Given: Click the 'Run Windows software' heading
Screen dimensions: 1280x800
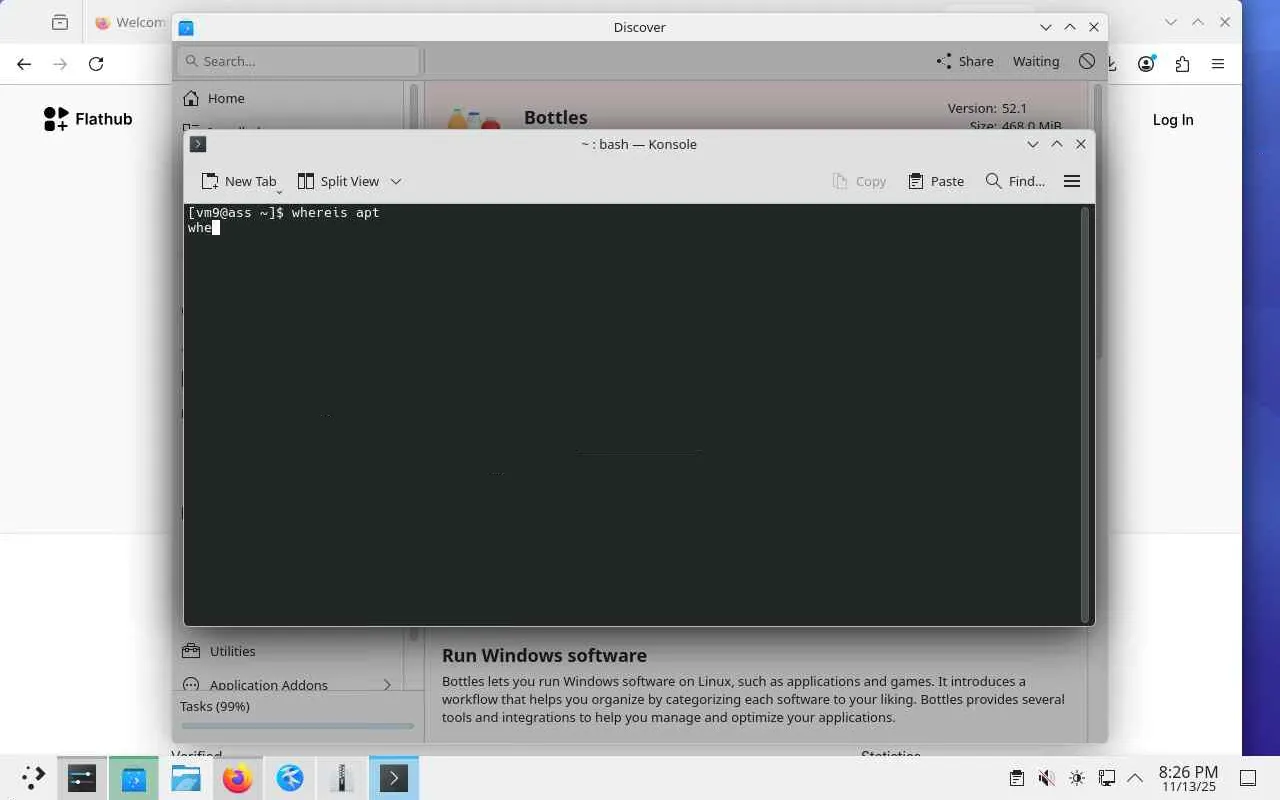Looking at the screenshot, I should tap(544, 655).
